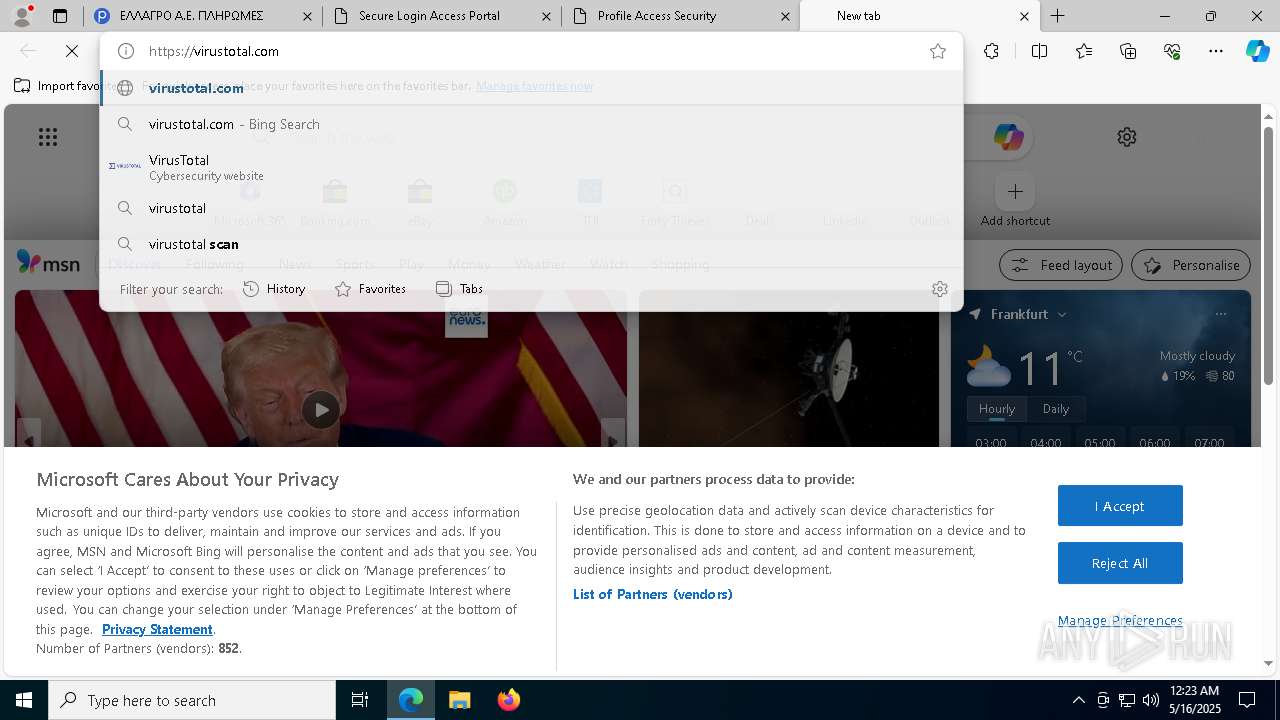Add page to favorites star icon
The width and height of the screenshot is (1280, 720).
[937, 51]
